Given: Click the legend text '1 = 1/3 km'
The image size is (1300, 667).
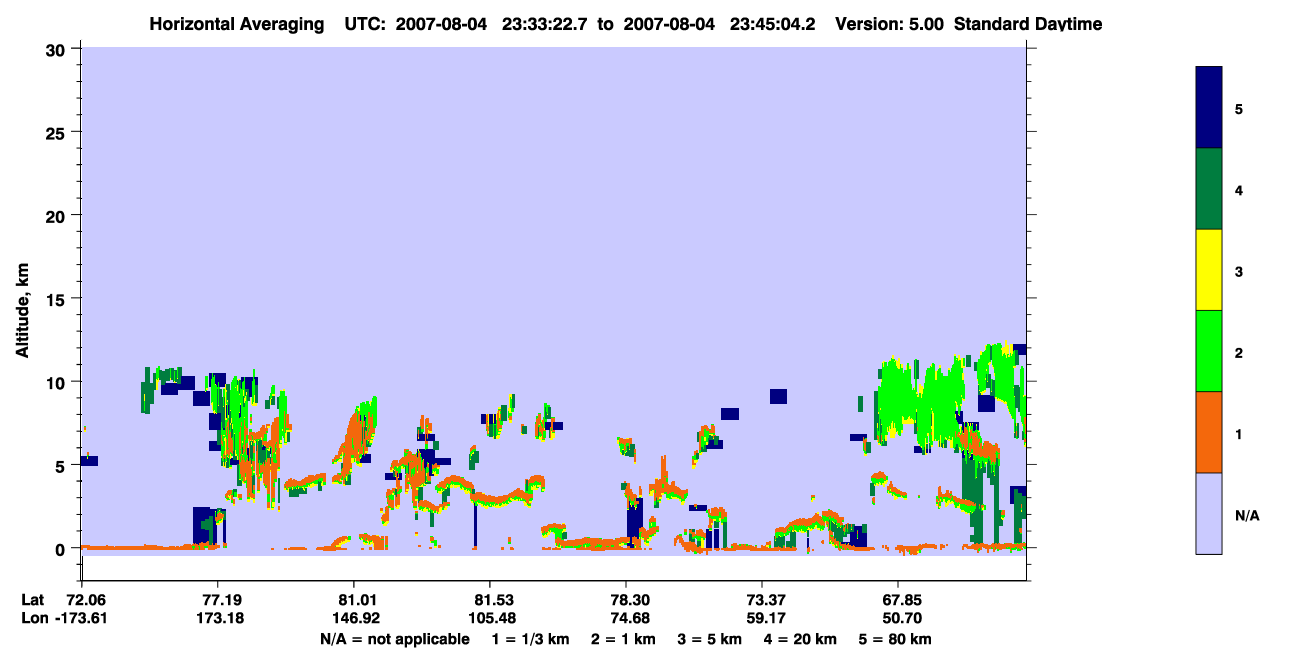Looking at the screenshot, I should (x=530, y=639).
